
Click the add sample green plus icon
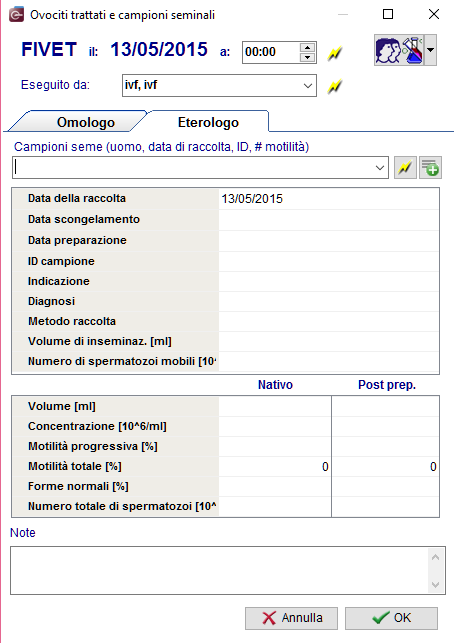(x=430, y=168)
